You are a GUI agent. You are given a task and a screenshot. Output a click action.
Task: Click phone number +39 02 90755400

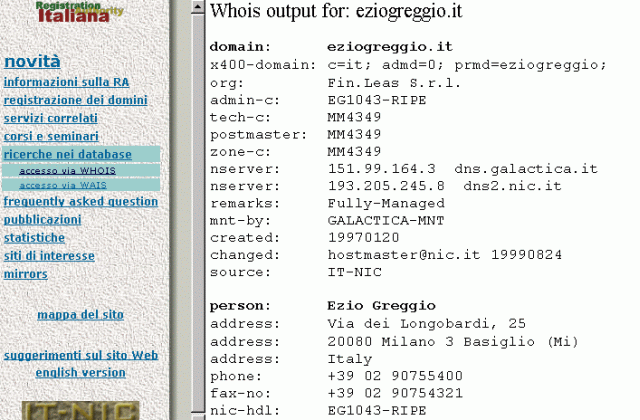(x=395, y=376)
